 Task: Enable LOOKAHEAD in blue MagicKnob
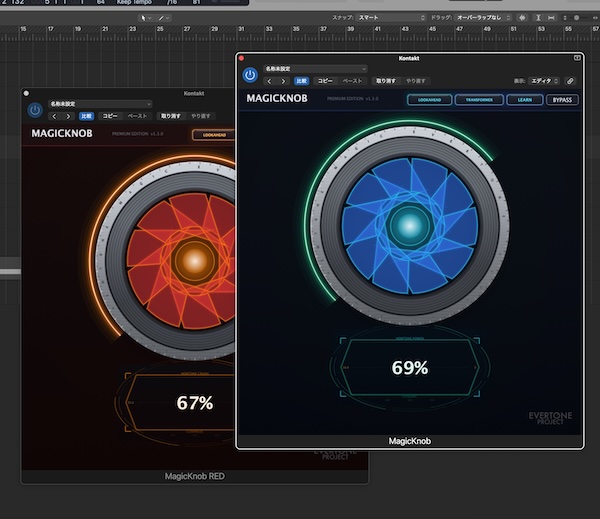click(429, 100)
